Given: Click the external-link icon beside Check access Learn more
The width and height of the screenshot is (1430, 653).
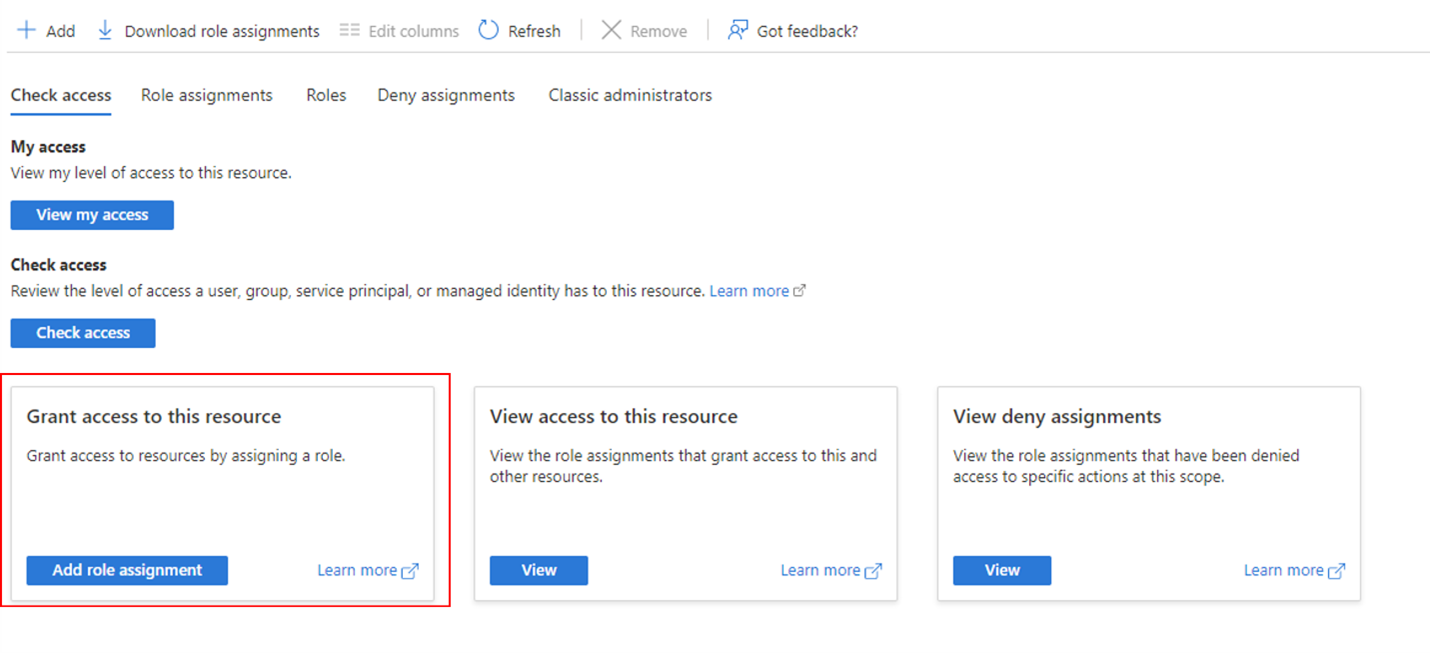Looking at the screenshot, I should click(800, 290).
